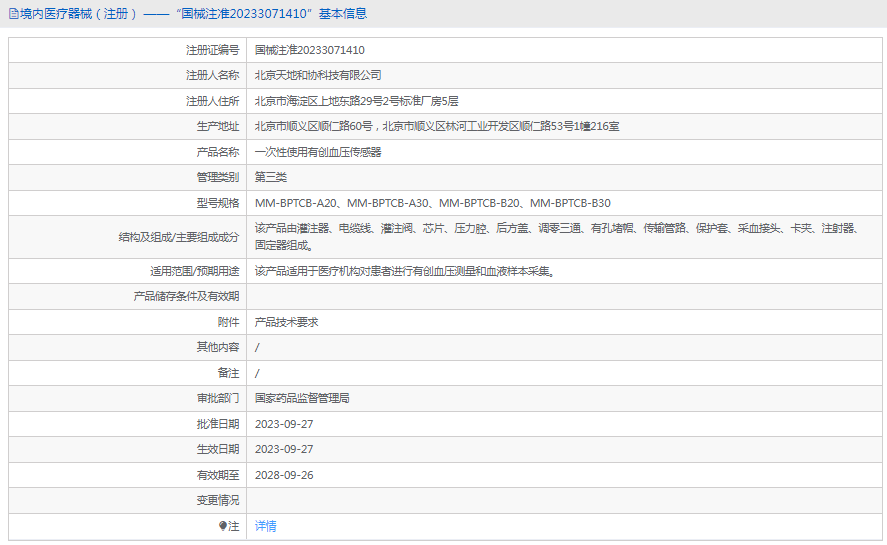
Task: Click the 适用范围/预期用途 label
Action: coord(195,272)
